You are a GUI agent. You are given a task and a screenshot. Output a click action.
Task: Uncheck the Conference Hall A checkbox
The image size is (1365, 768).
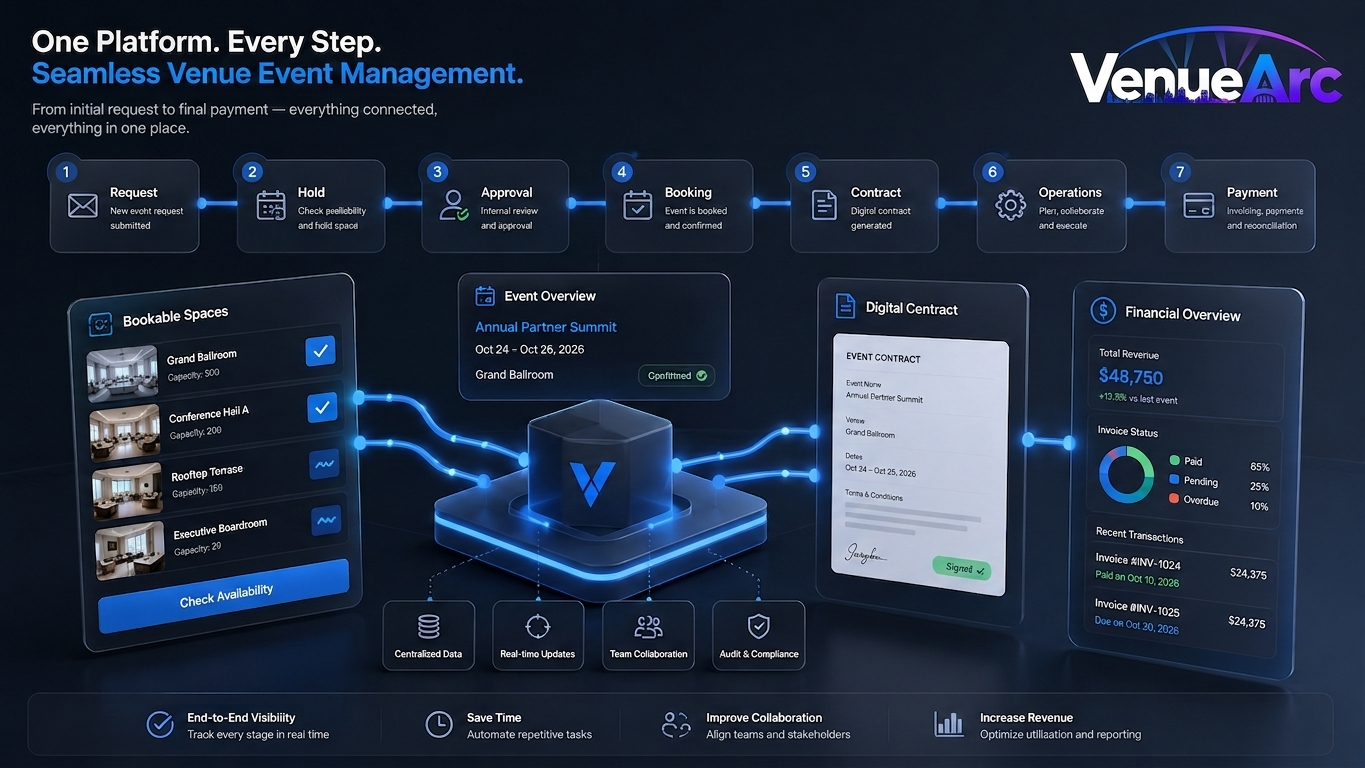(x=321, y=407)
